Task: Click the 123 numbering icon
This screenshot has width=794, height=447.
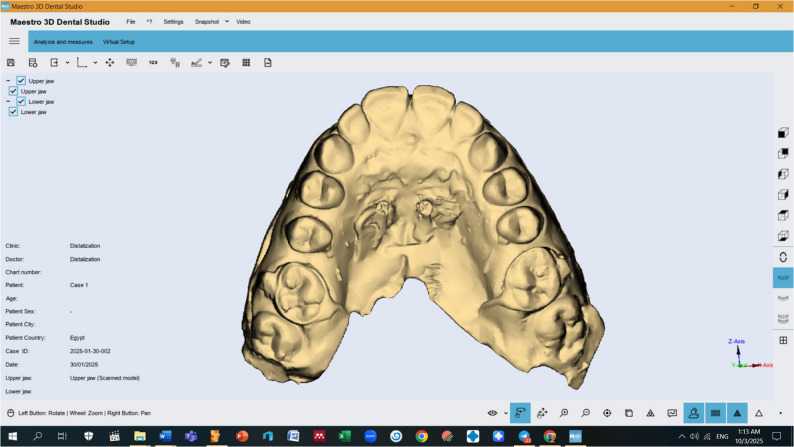Action: [x=153, y=63]
